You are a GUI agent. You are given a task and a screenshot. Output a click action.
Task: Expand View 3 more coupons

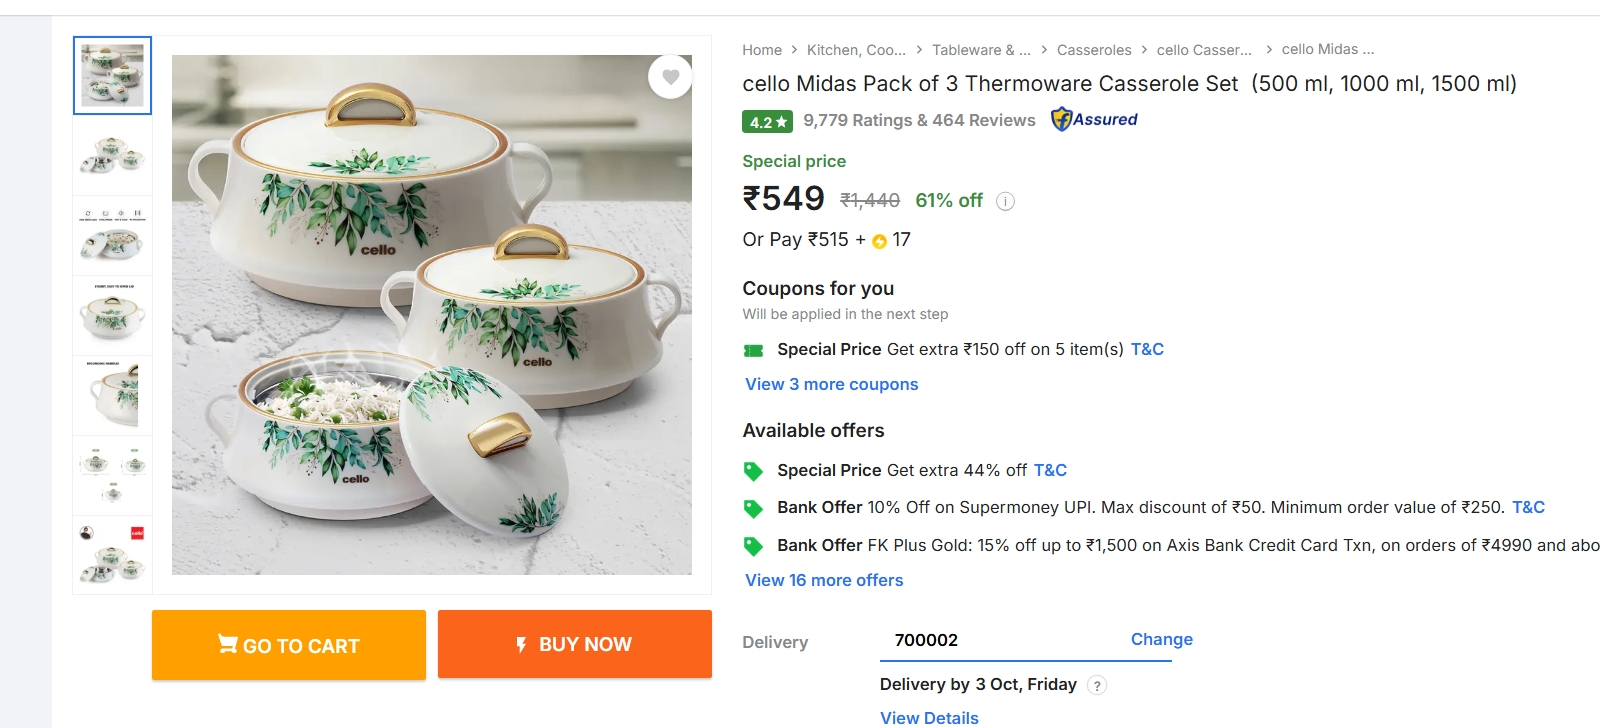point(830,384)
